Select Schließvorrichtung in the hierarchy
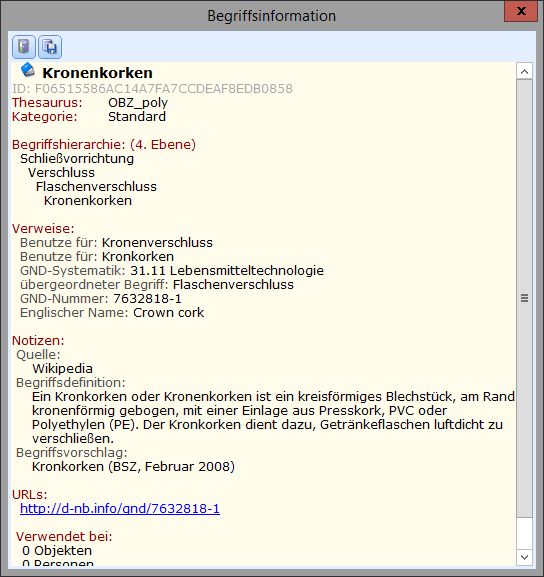Viewport: 544px width, 577px height. (77, 159)
